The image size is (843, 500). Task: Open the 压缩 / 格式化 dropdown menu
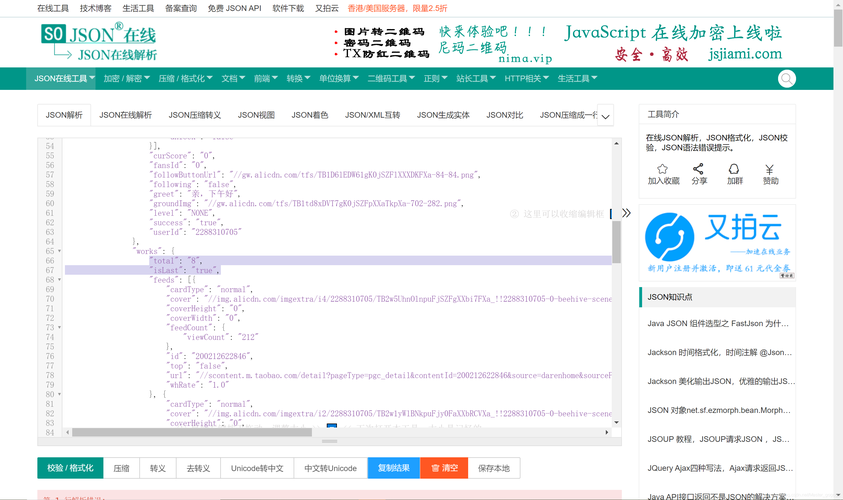(185, 78)
